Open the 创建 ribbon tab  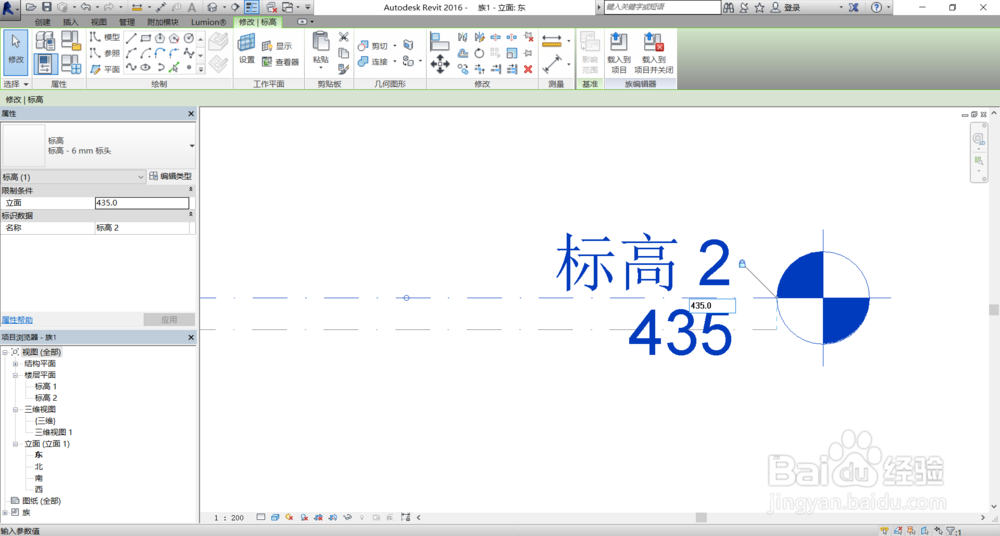[43, 22]
